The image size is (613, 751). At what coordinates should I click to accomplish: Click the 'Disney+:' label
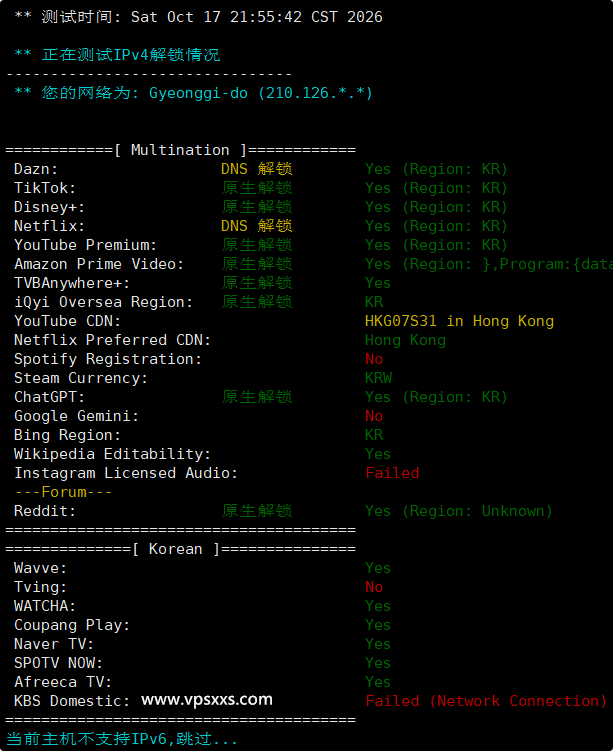49,207
